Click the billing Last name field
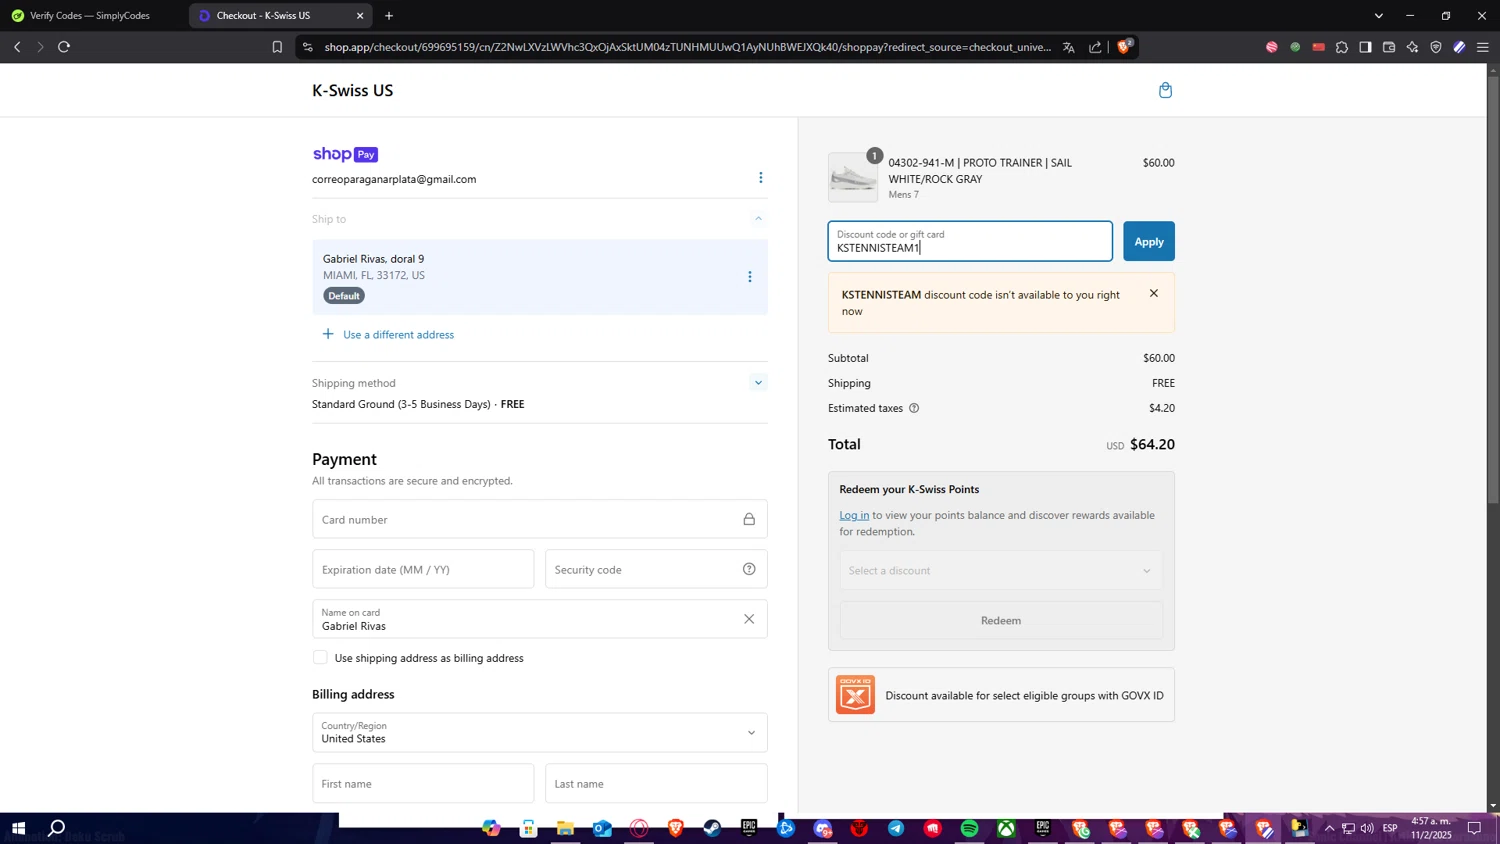This screenshot has width=1500, height=844. click(x=656, y=783)
